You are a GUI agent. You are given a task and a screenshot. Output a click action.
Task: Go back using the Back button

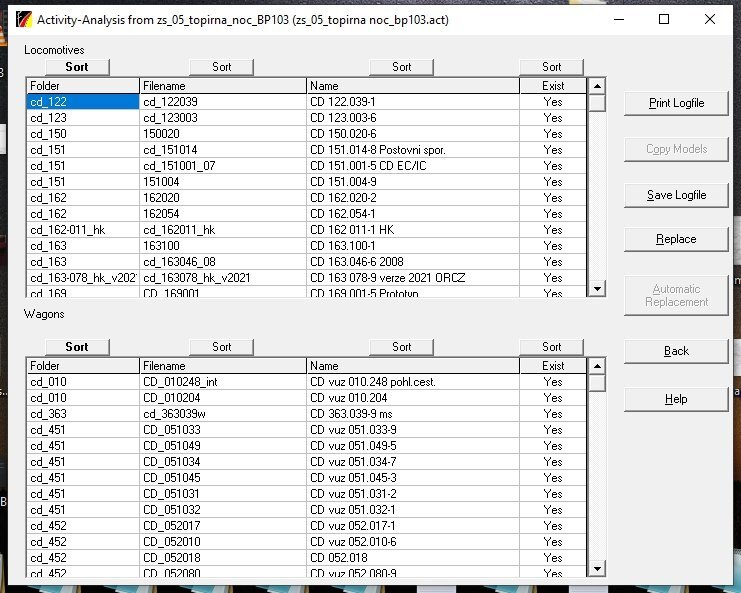[676, 351]
